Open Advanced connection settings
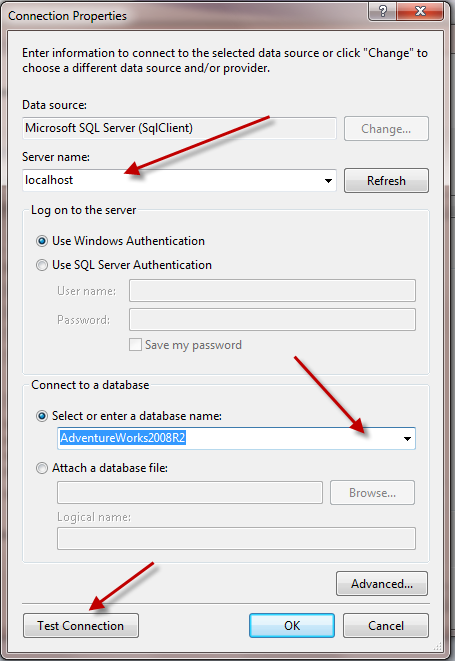 click(382, 584)
